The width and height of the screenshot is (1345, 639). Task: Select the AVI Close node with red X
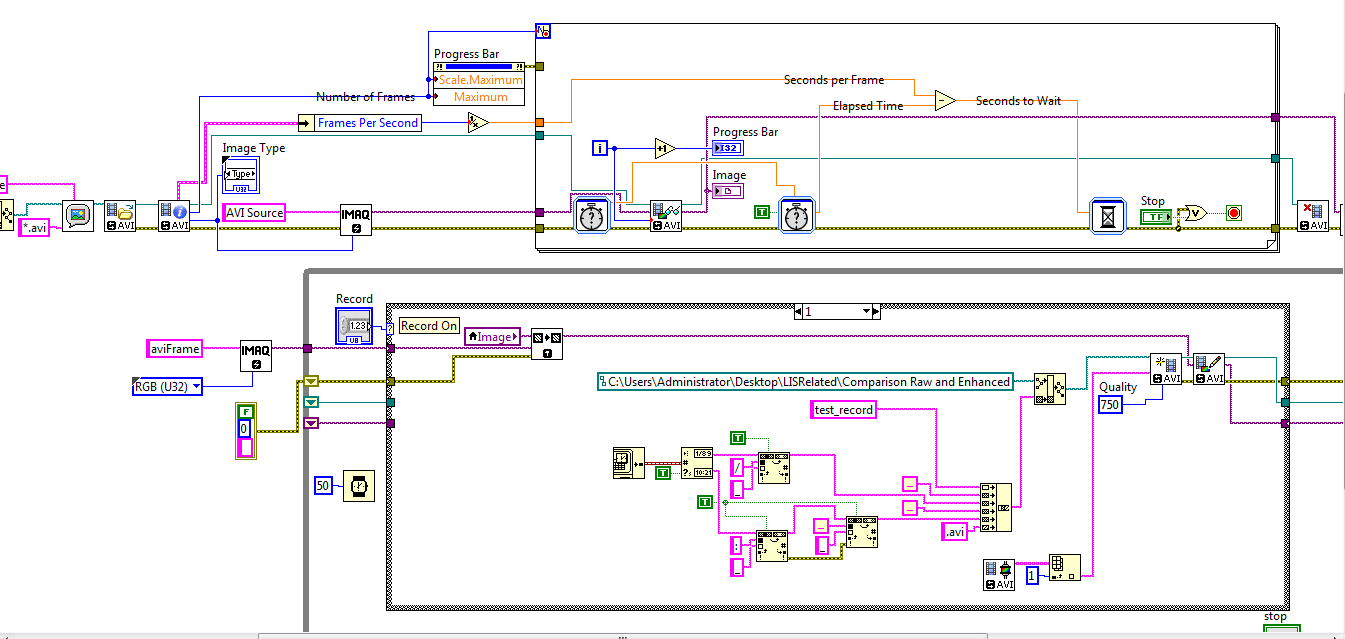[x=1313, y=217]
